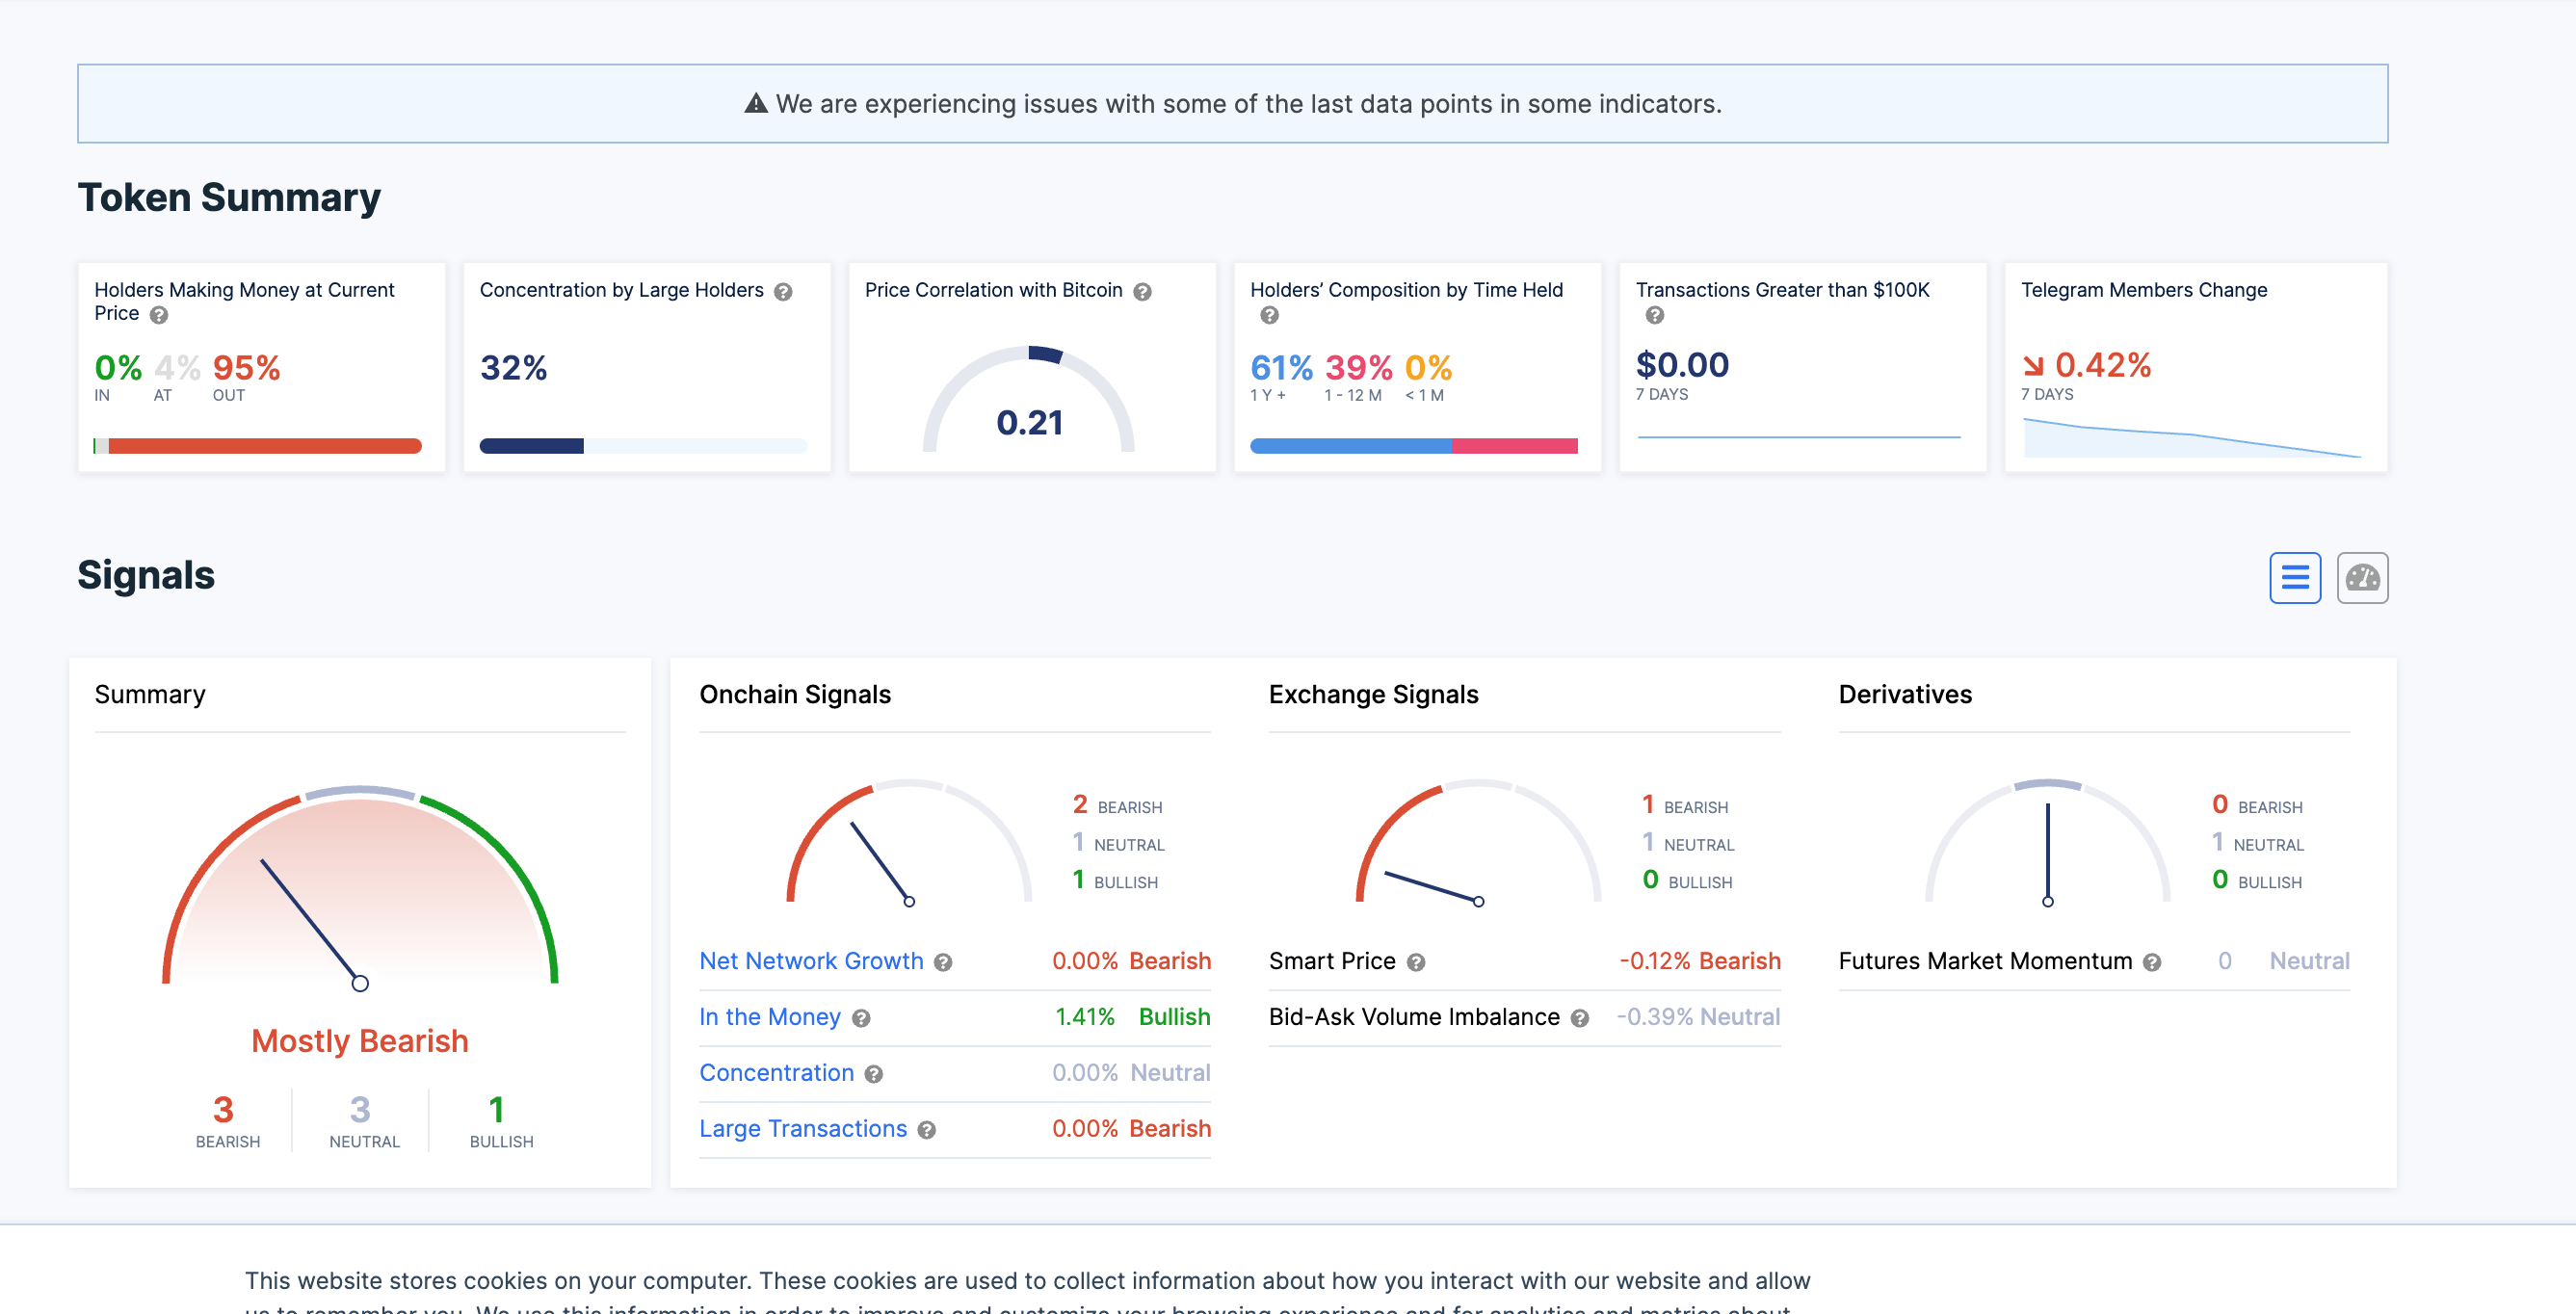Click the Smart Price help icon
The image size is (2576, 1314).
pyautogui.click(x=1415, y=962)
